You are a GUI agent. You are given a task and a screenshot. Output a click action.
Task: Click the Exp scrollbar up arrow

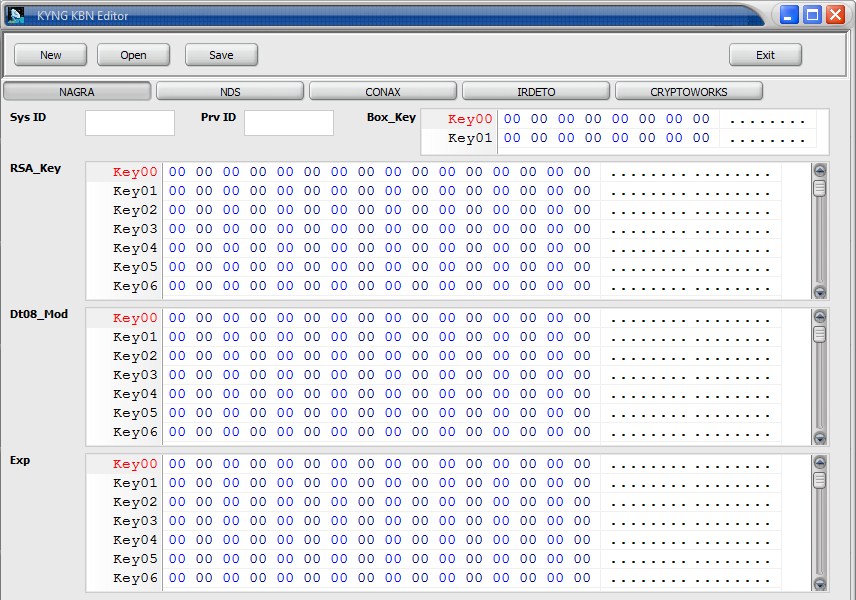coord(819,462)
